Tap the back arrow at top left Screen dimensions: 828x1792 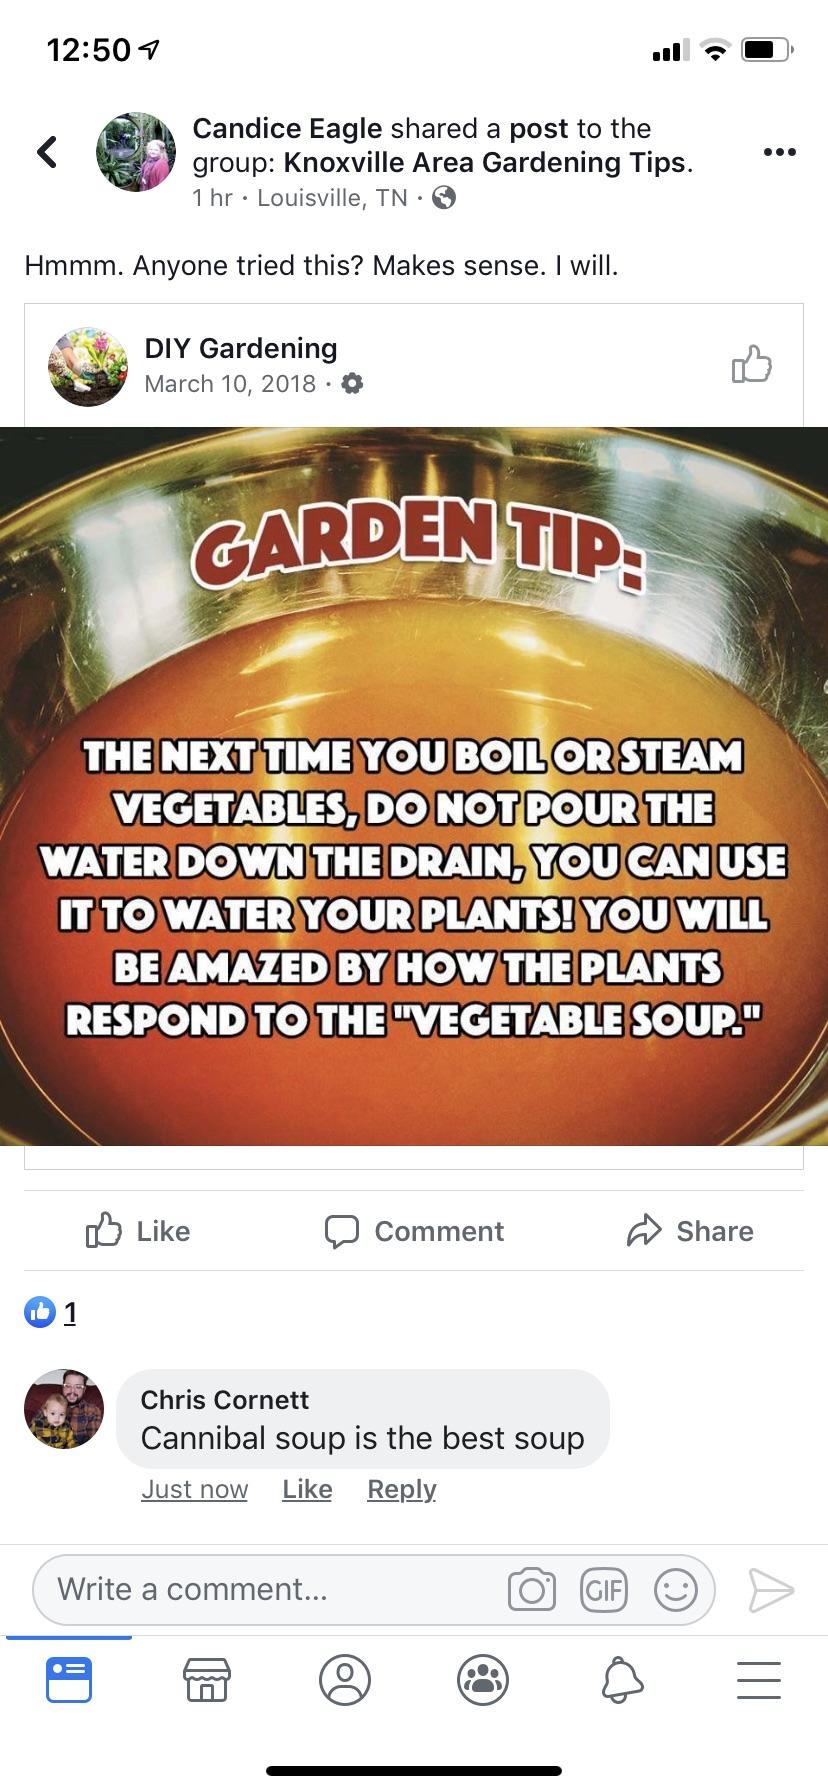pos(47,152)
